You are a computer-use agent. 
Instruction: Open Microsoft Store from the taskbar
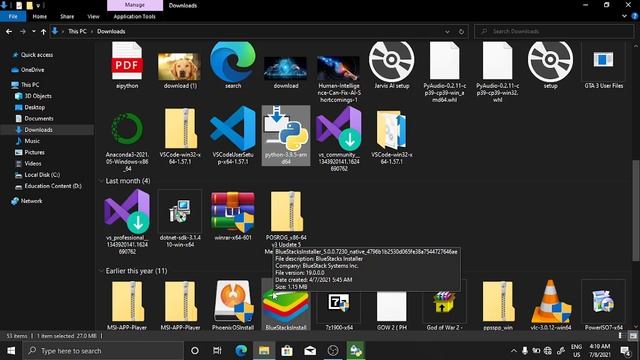[287, 351]
